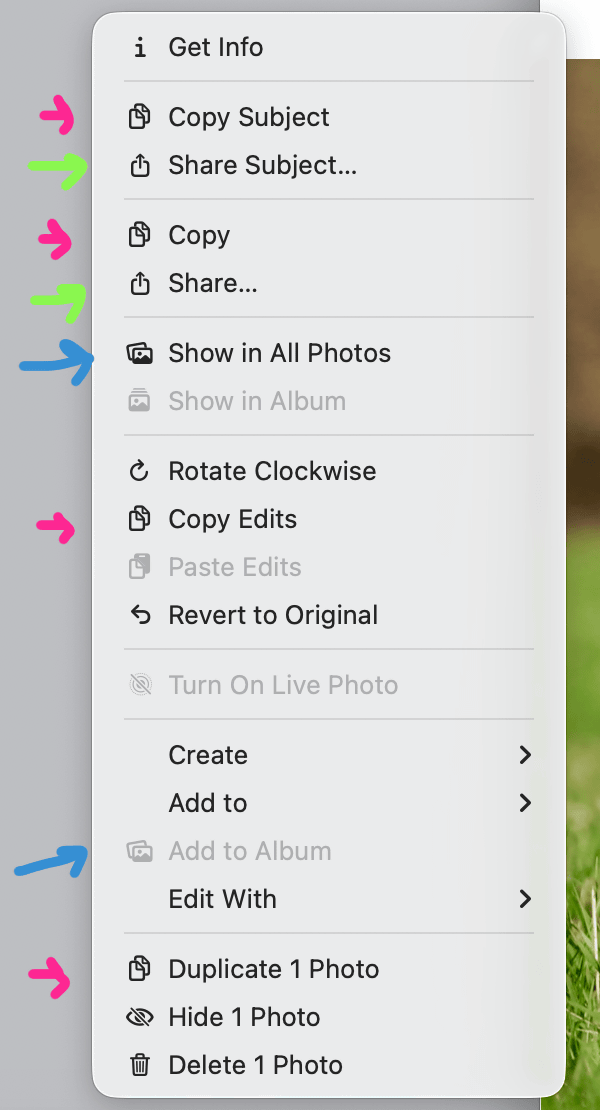This screenshot has width=600, height=1110.
Task: Choose Copy Edits from the menu
Action: pos(232,519)
